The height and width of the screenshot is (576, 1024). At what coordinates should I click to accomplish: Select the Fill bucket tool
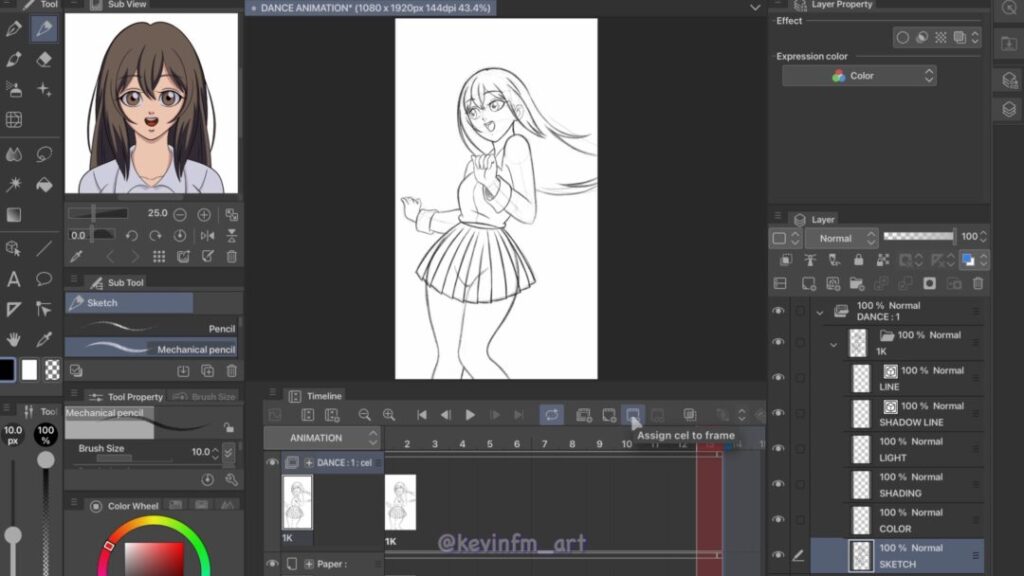(44, 185)
